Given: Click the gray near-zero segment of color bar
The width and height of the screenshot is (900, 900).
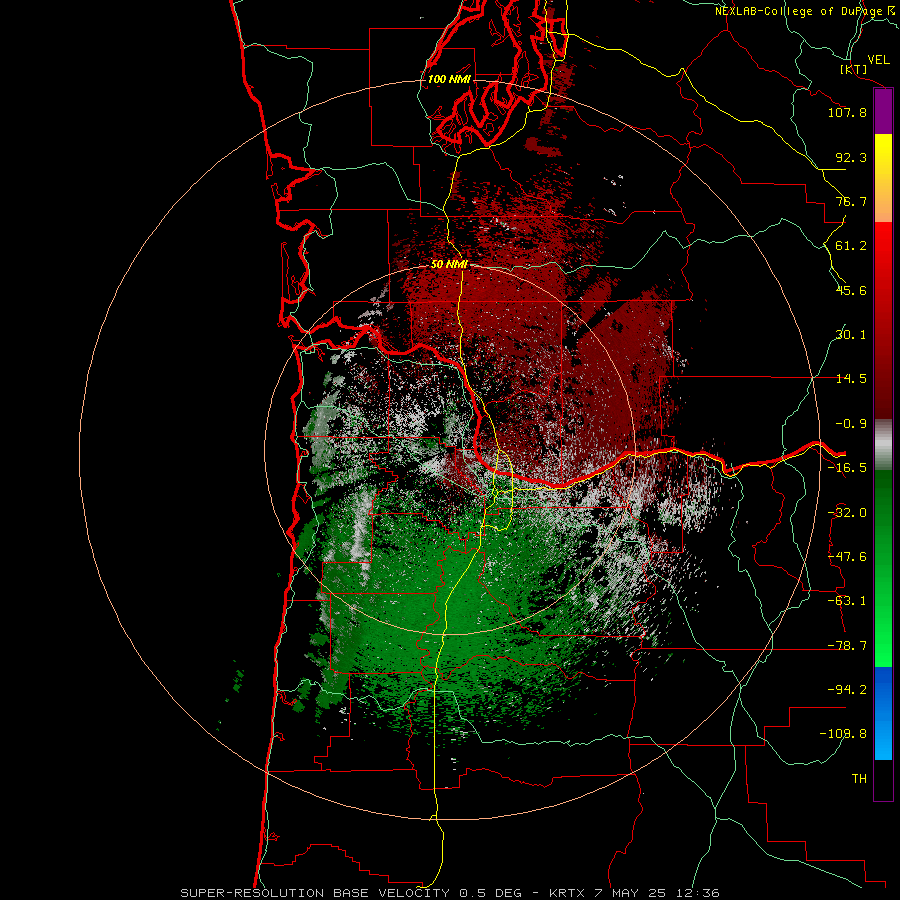Looking at the screenshot, I should pyautogui.click(x=883, y=445).
